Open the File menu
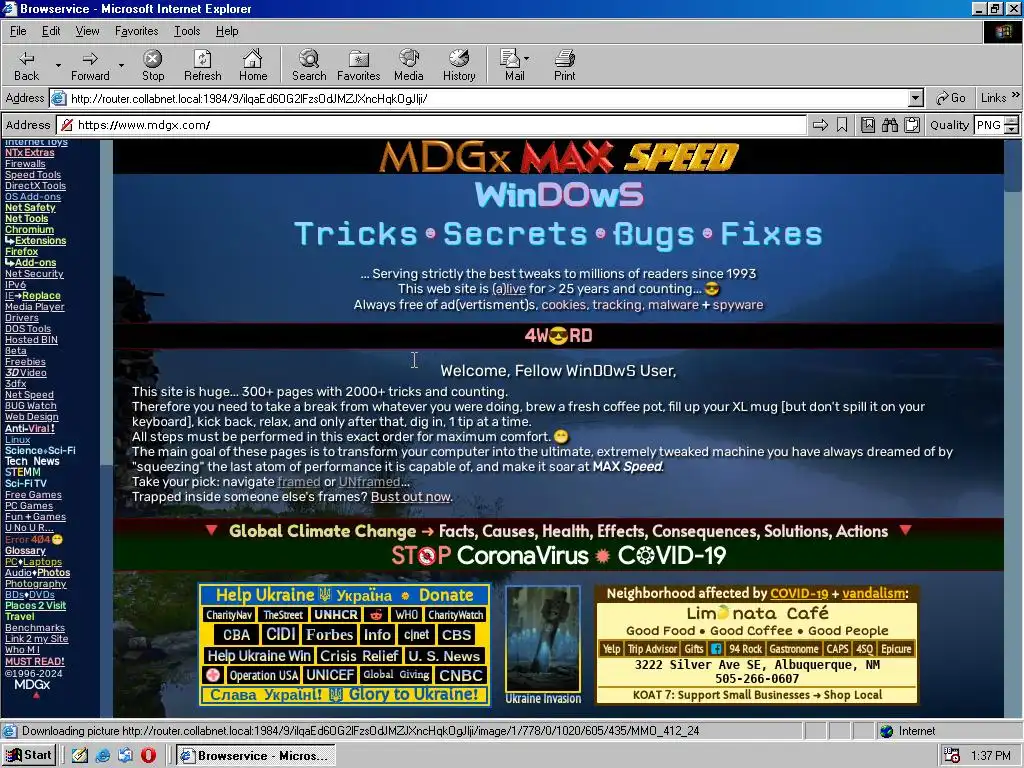This screenshot has height=768, width=1024. click(x=18, y=31)
